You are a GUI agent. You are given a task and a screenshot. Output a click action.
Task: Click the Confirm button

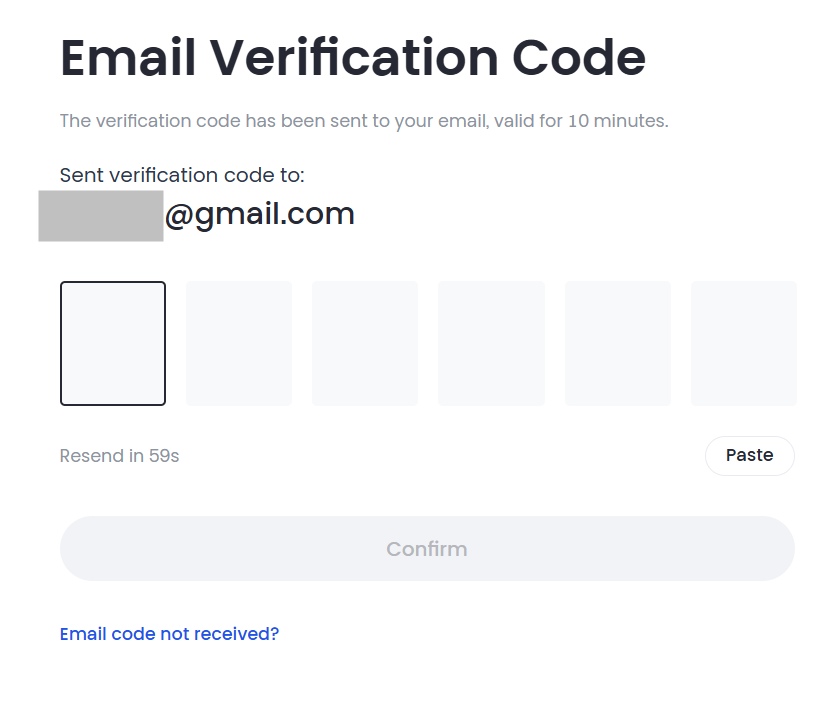point(427,548)
